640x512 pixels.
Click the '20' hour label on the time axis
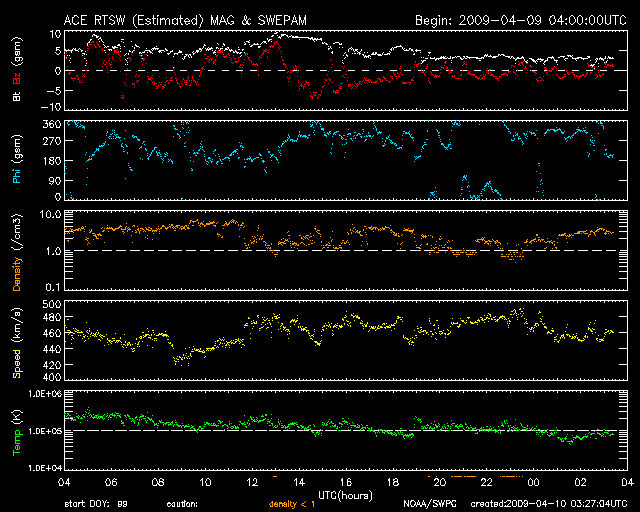(440, 482)
